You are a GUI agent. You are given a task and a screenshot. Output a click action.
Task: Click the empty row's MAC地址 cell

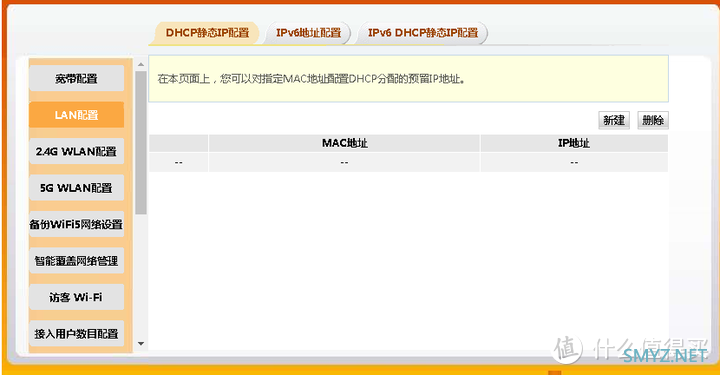[x=344, y=162]
